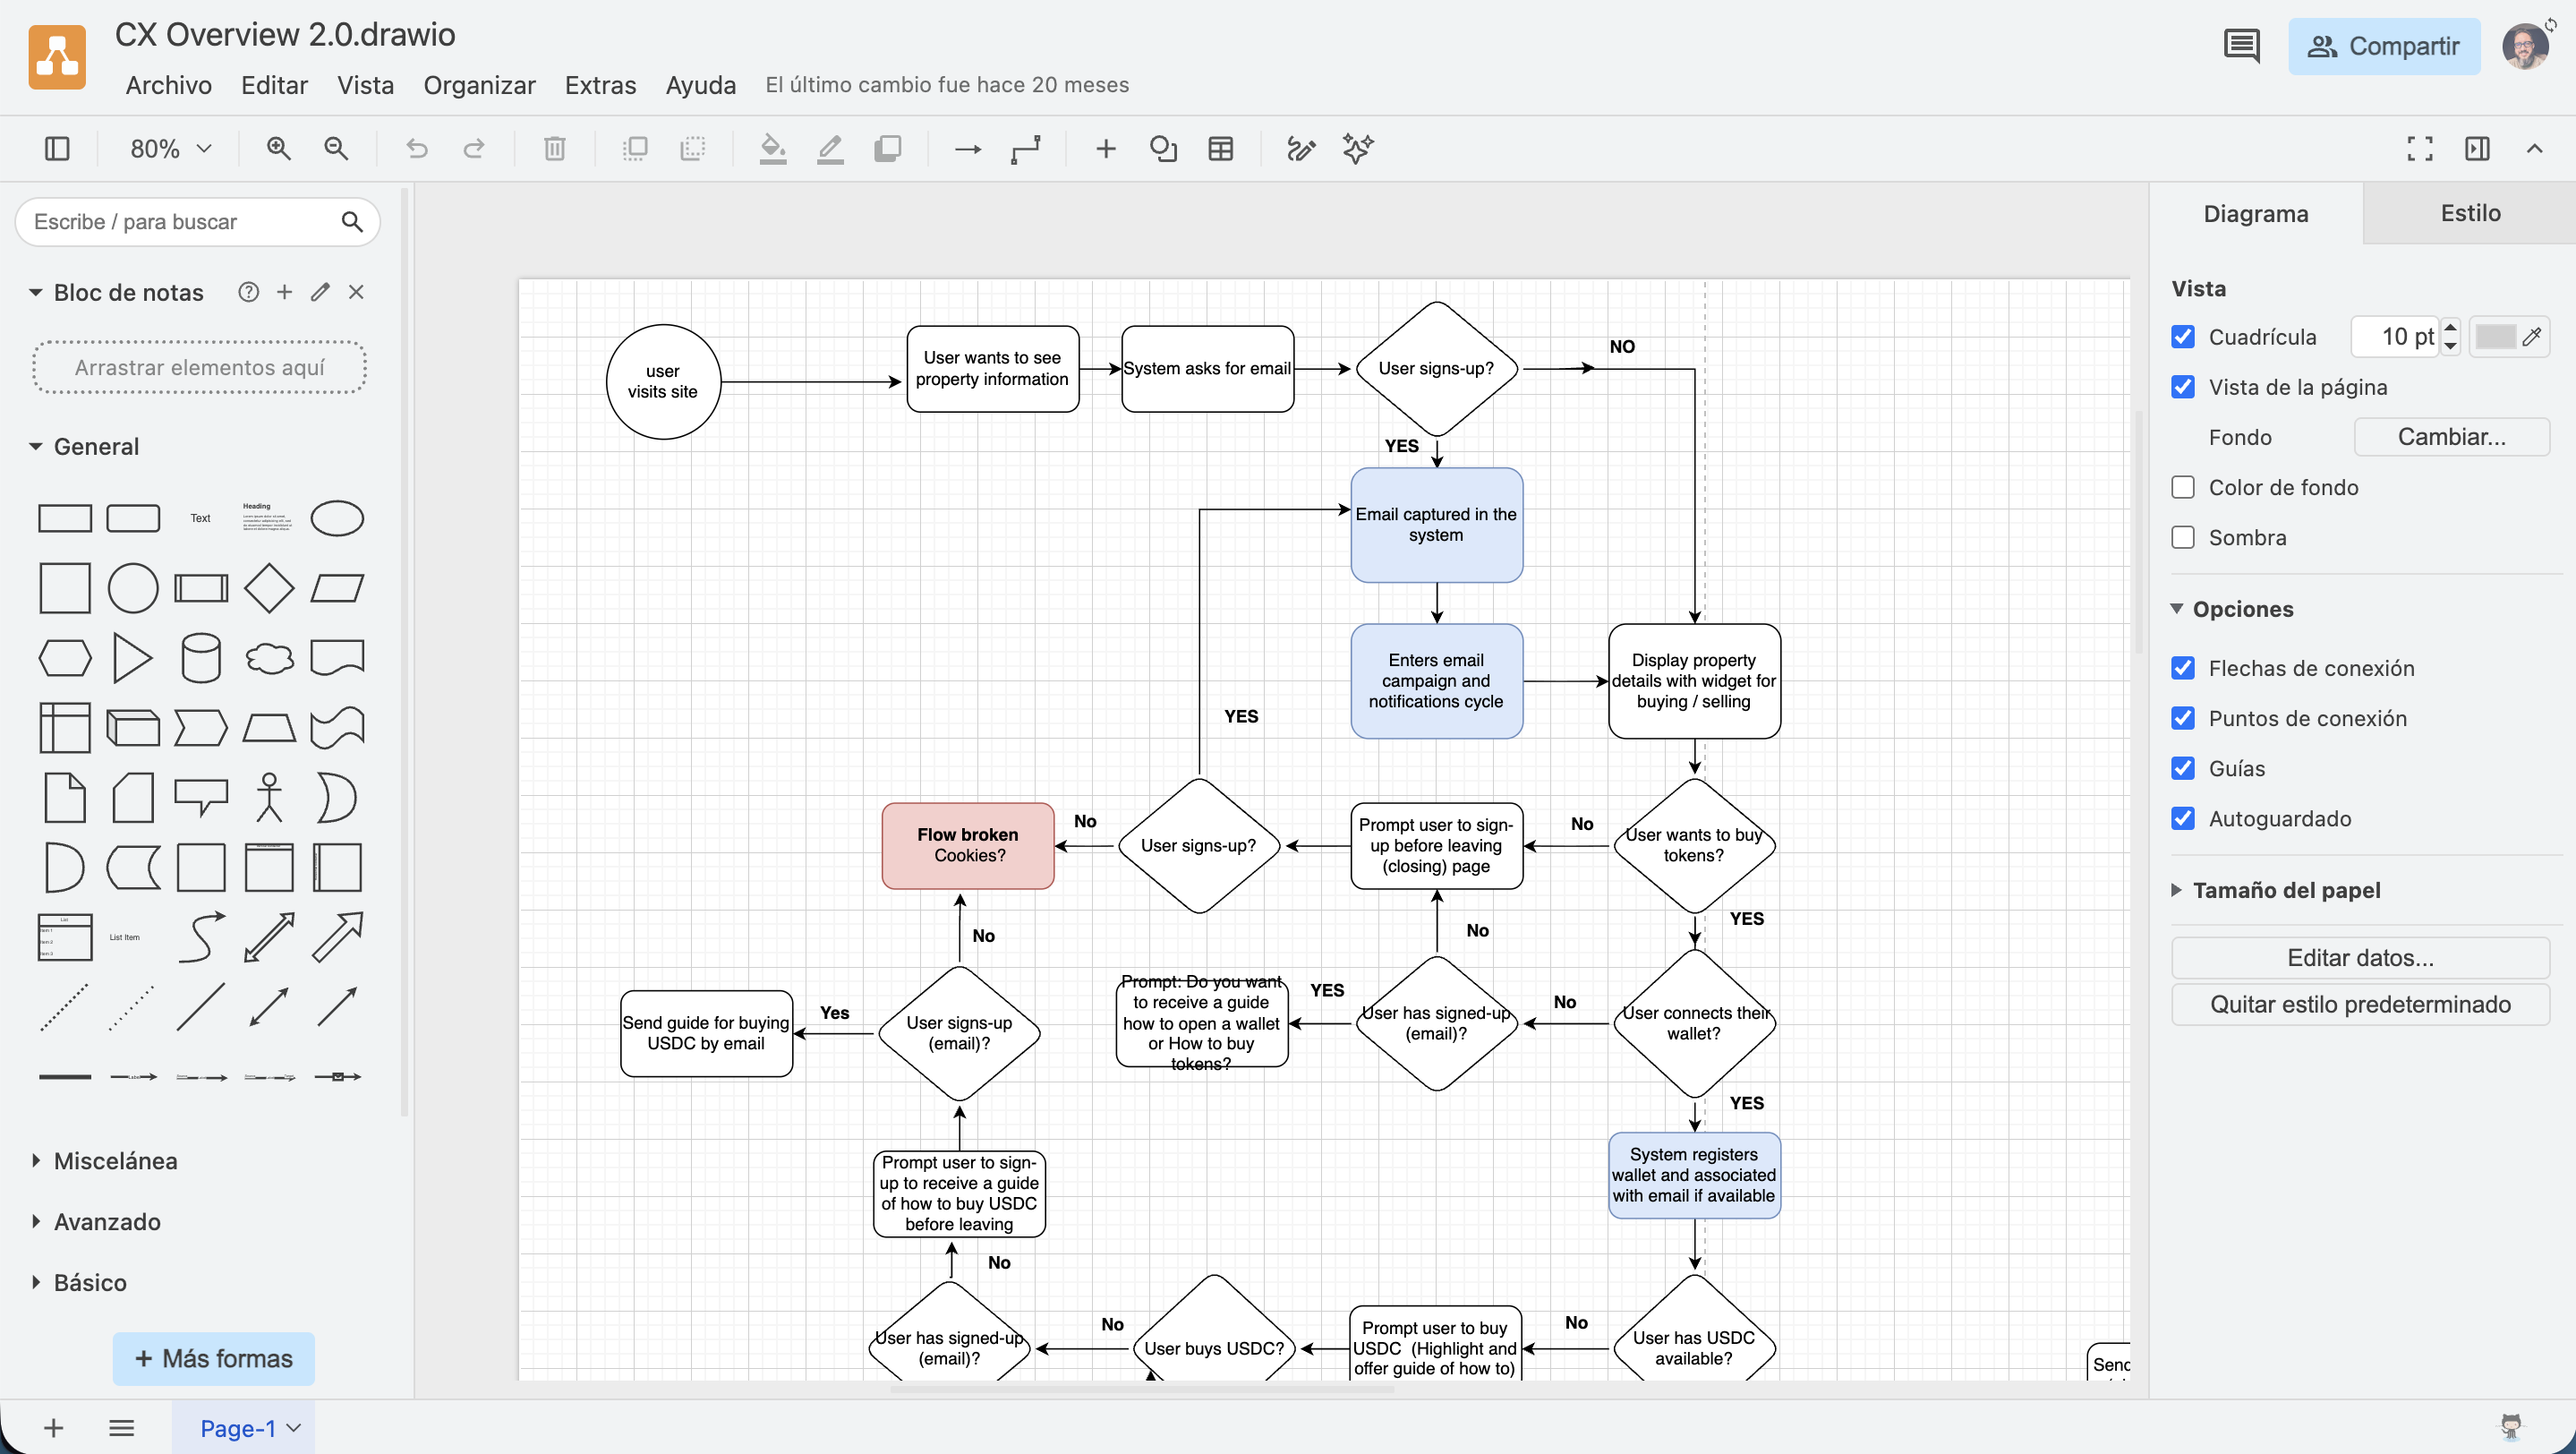
Task: Collapse the toolbar with the chevron-up
Action: (2534, 149)
